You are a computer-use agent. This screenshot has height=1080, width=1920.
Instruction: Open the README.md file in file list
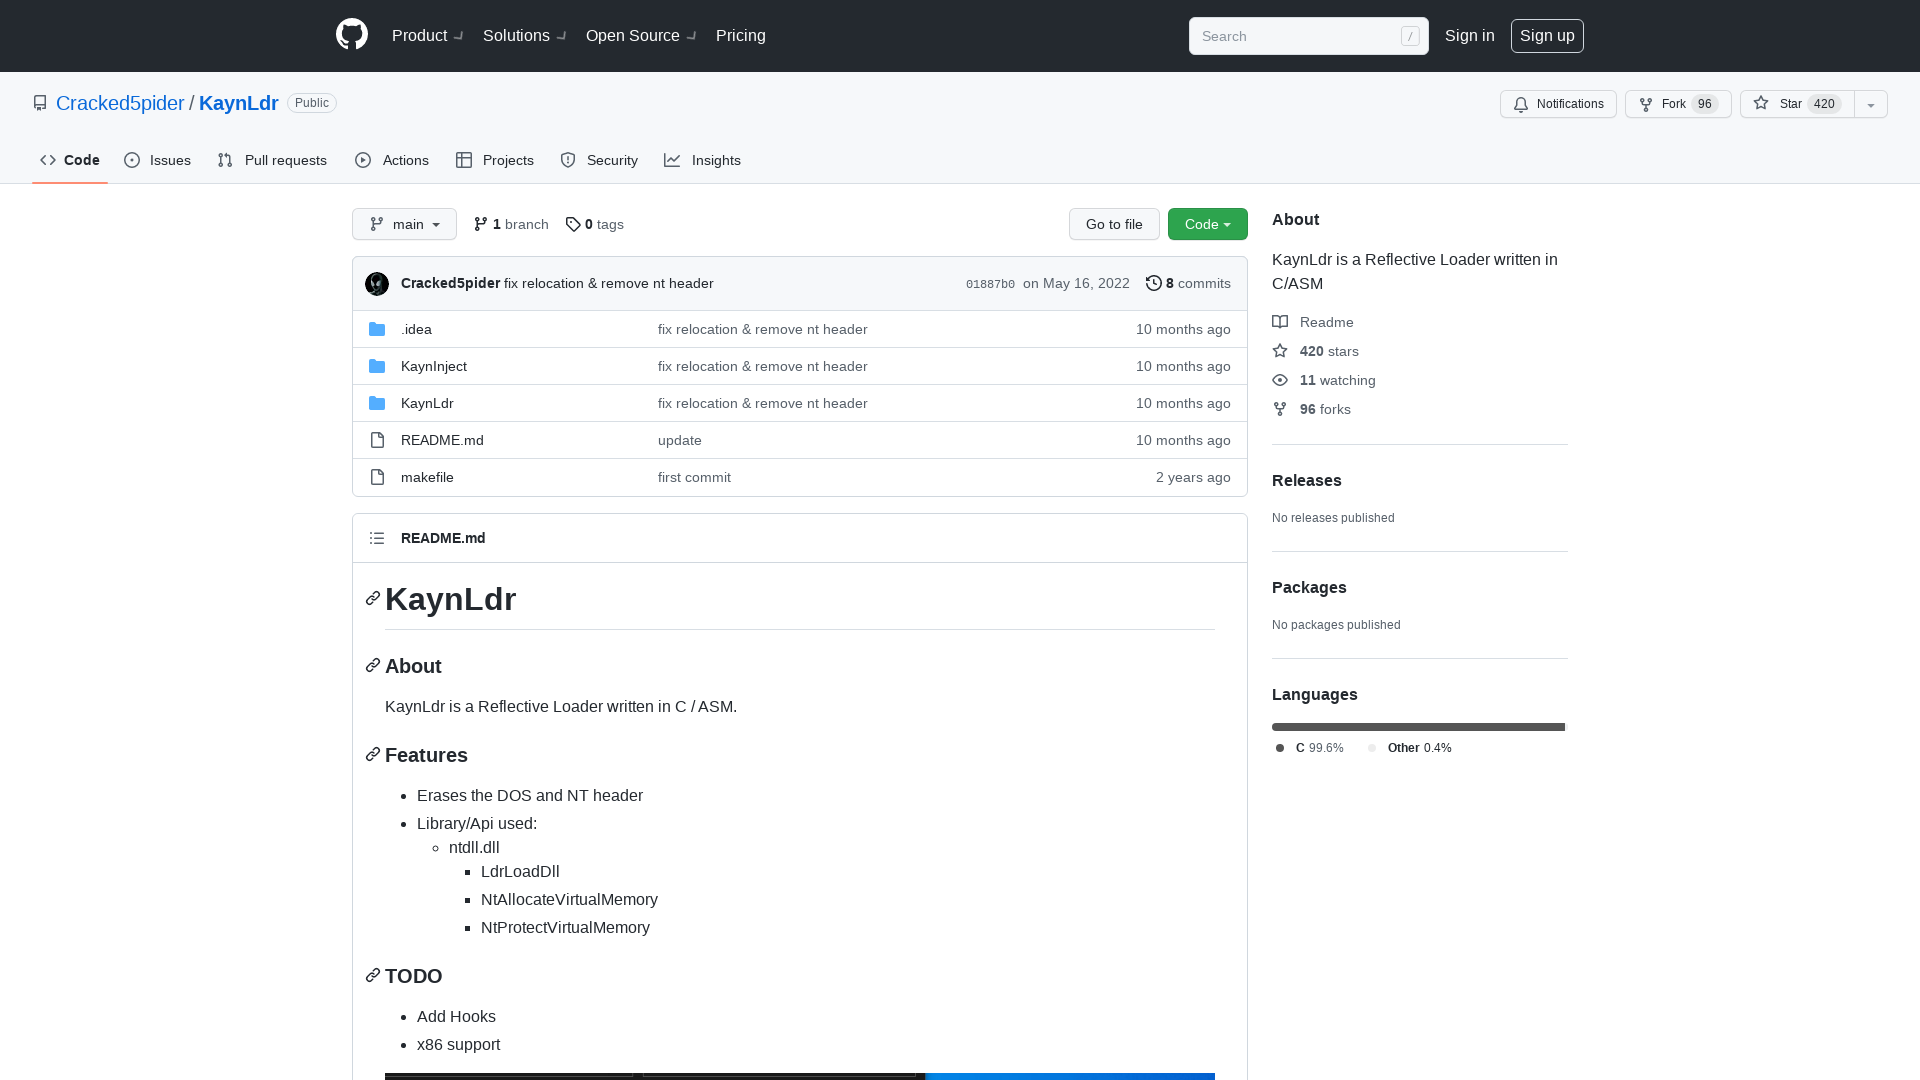click(442, 440)
